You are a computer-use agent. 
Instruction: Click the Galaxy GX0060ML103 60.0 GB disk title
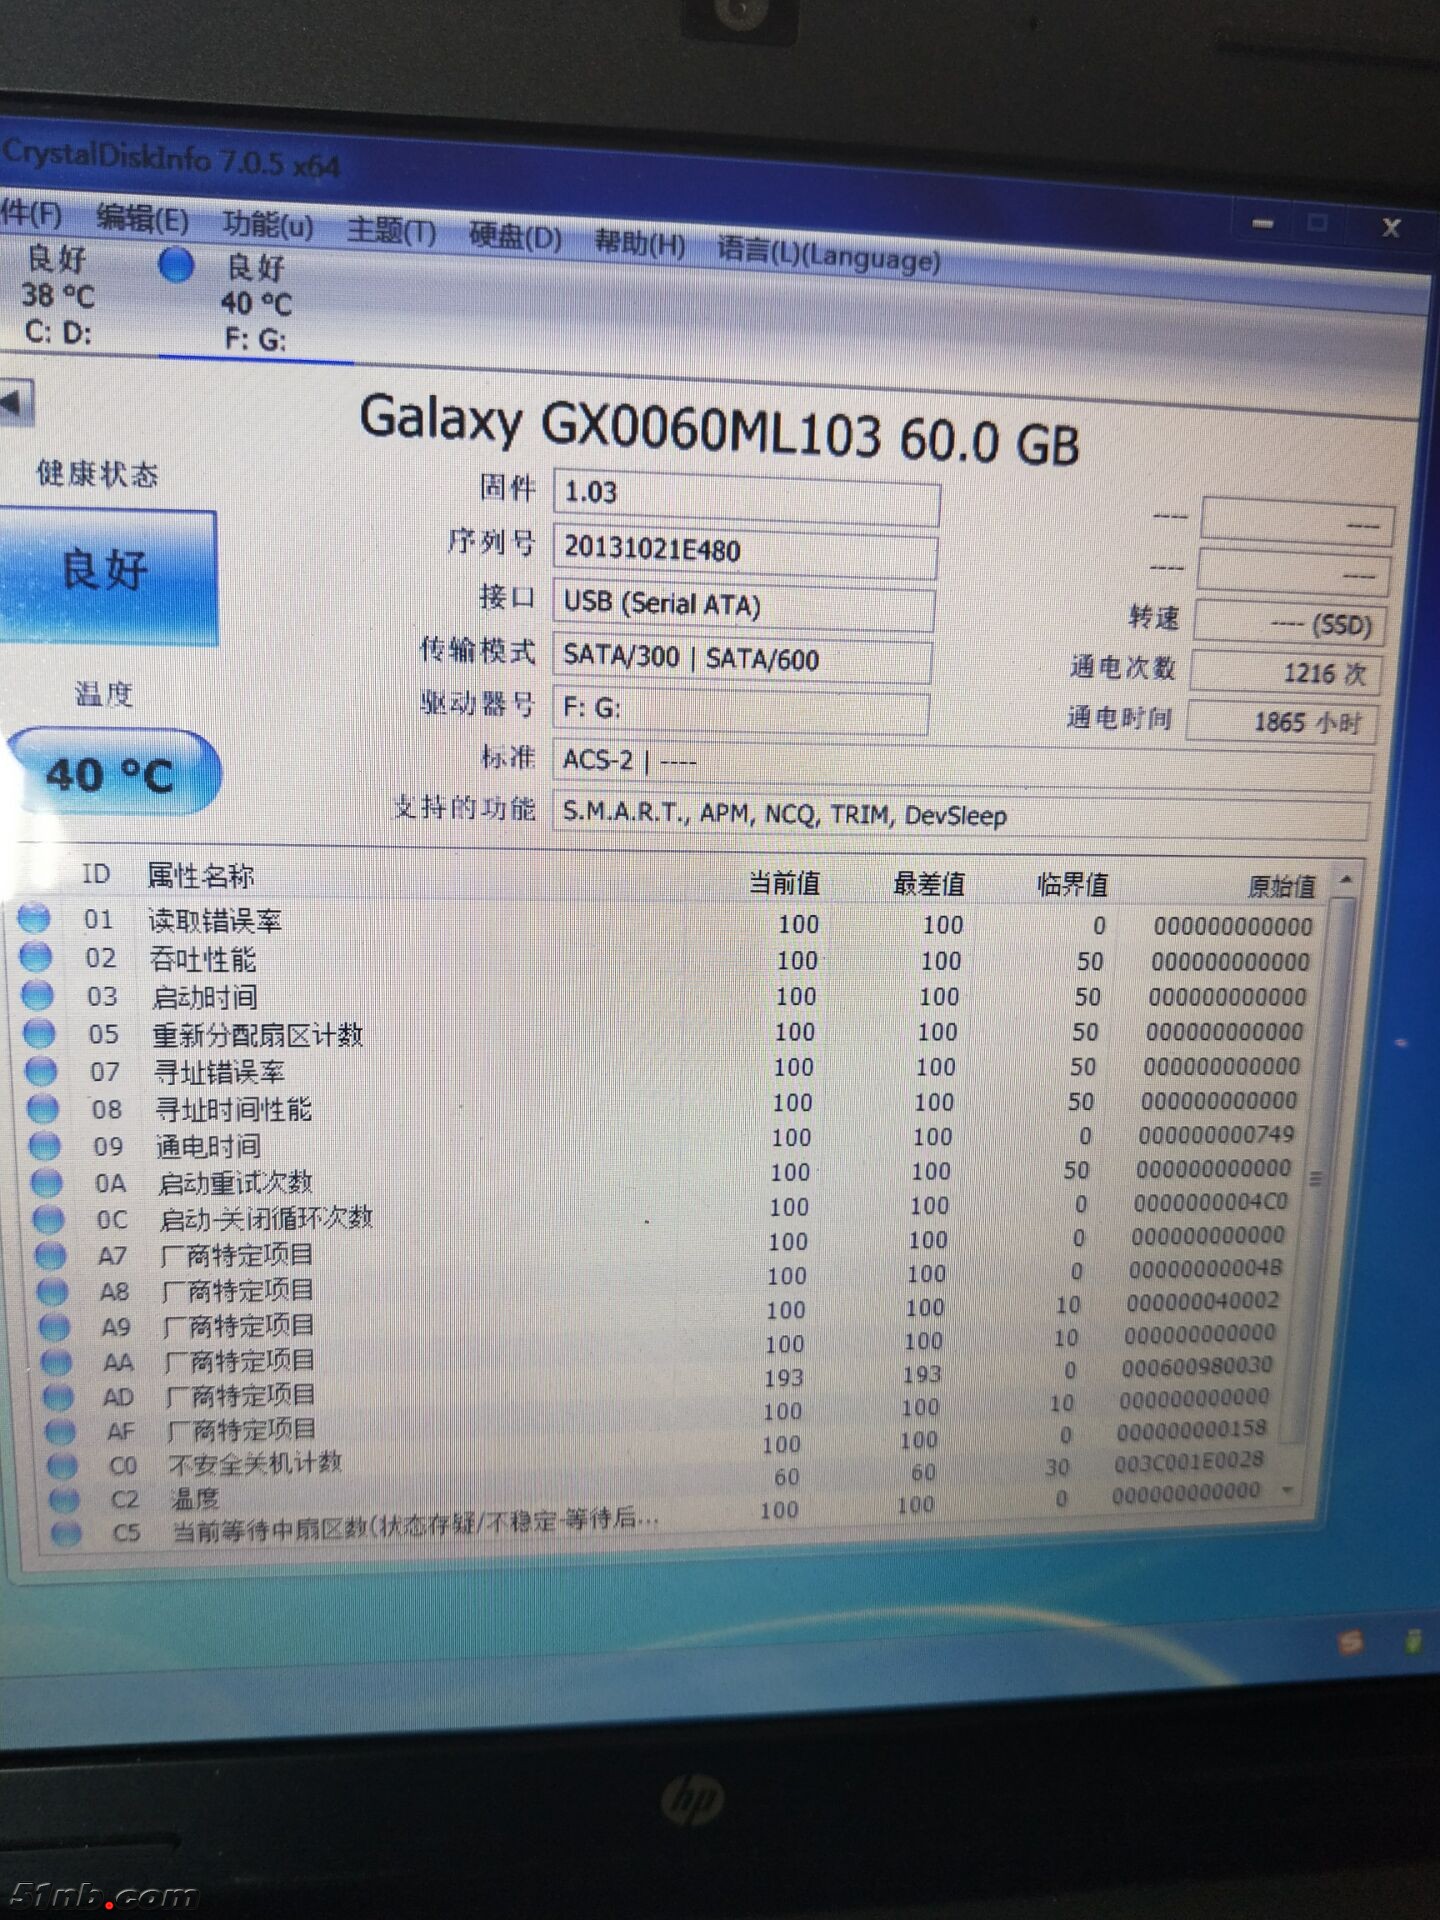[x=720, y=431]
